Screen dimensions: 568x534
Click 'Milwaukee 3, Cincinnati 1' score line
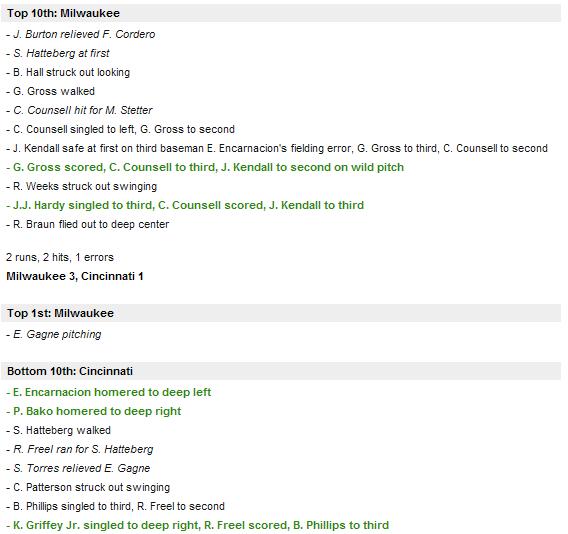(75, 276)
